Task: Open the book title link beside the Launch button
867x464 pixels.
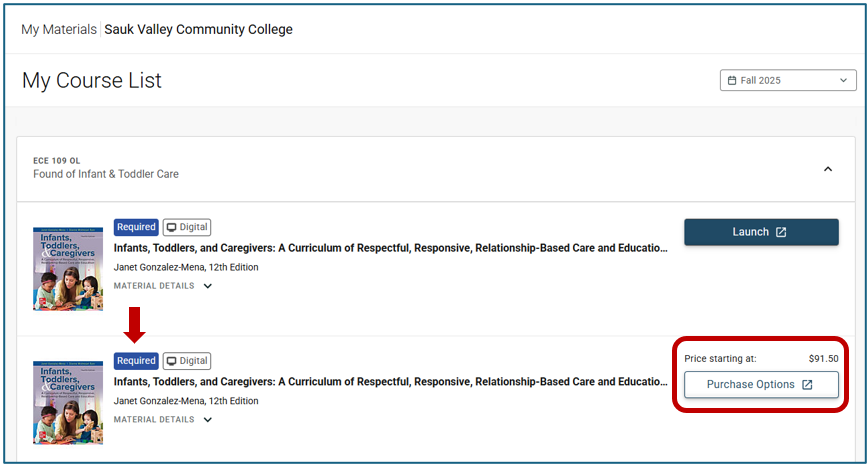Action: (x=390, y=247)
